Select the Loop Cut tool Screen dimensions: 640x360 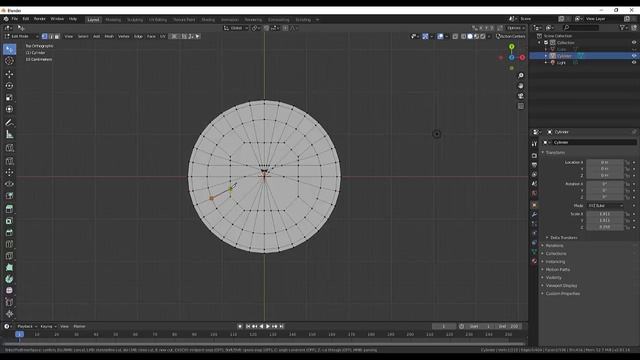(9, 244)
